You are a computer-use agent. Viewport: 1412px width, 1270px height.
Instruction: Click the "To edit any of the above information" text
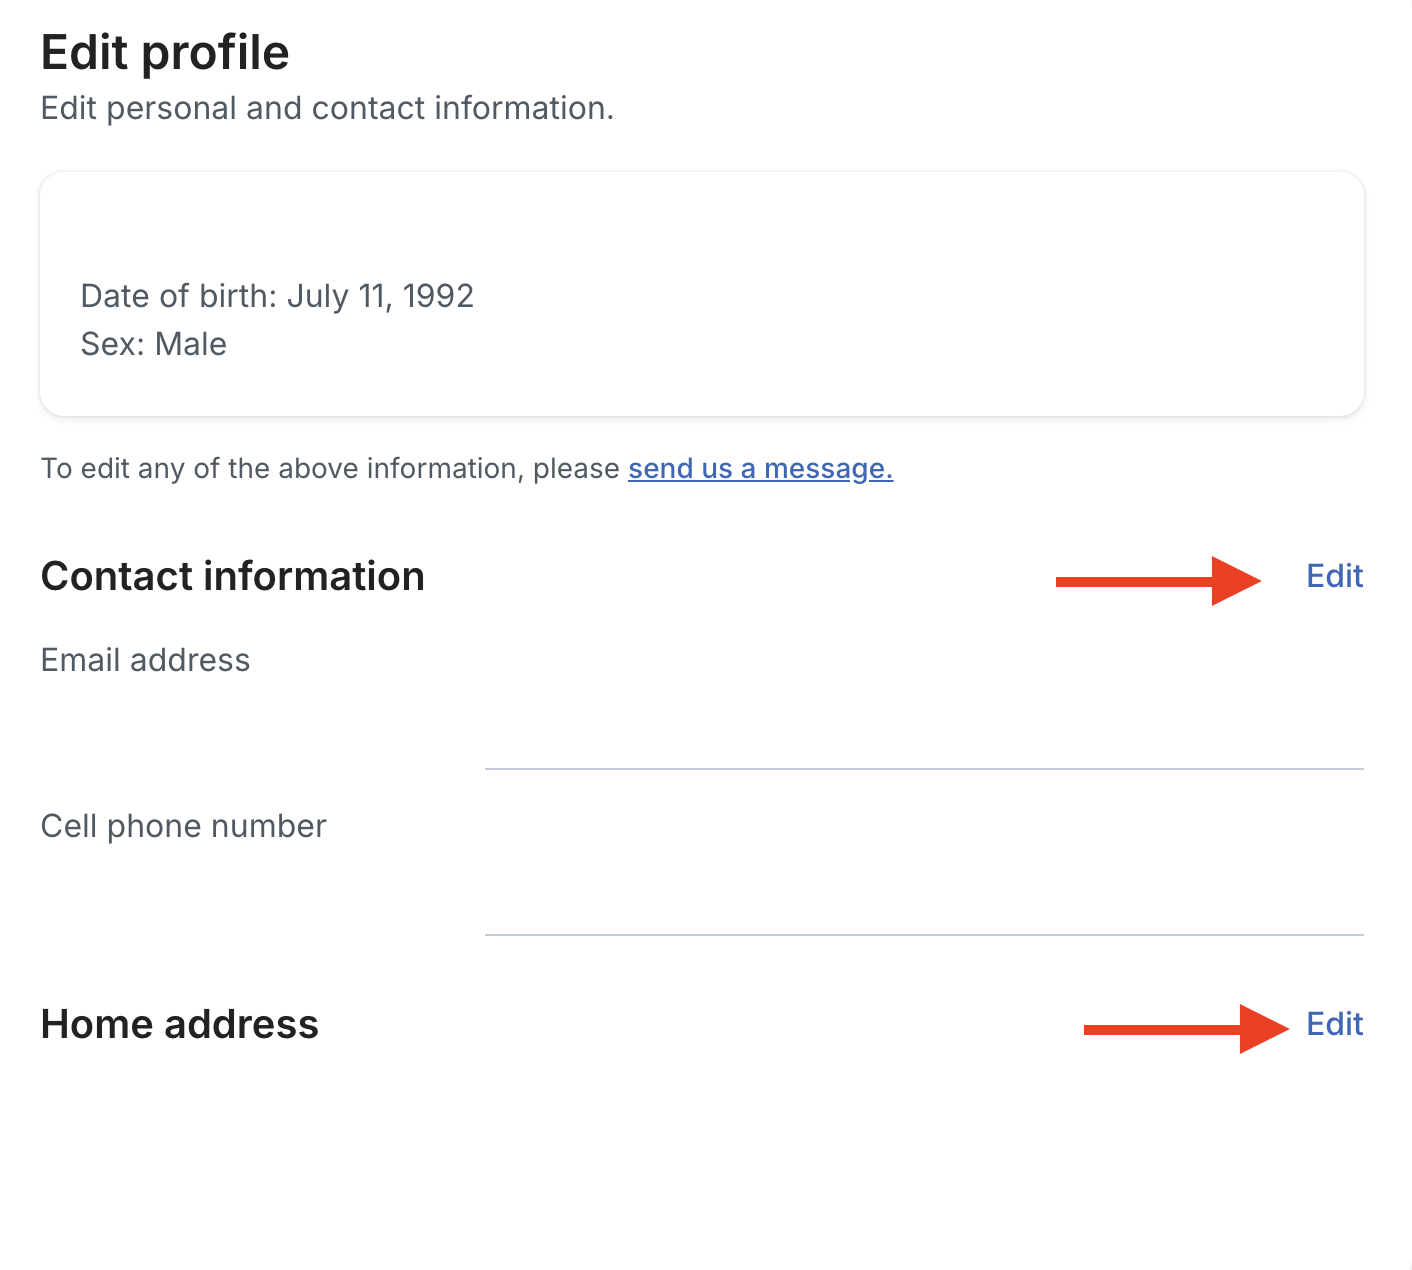click(330, 468)
